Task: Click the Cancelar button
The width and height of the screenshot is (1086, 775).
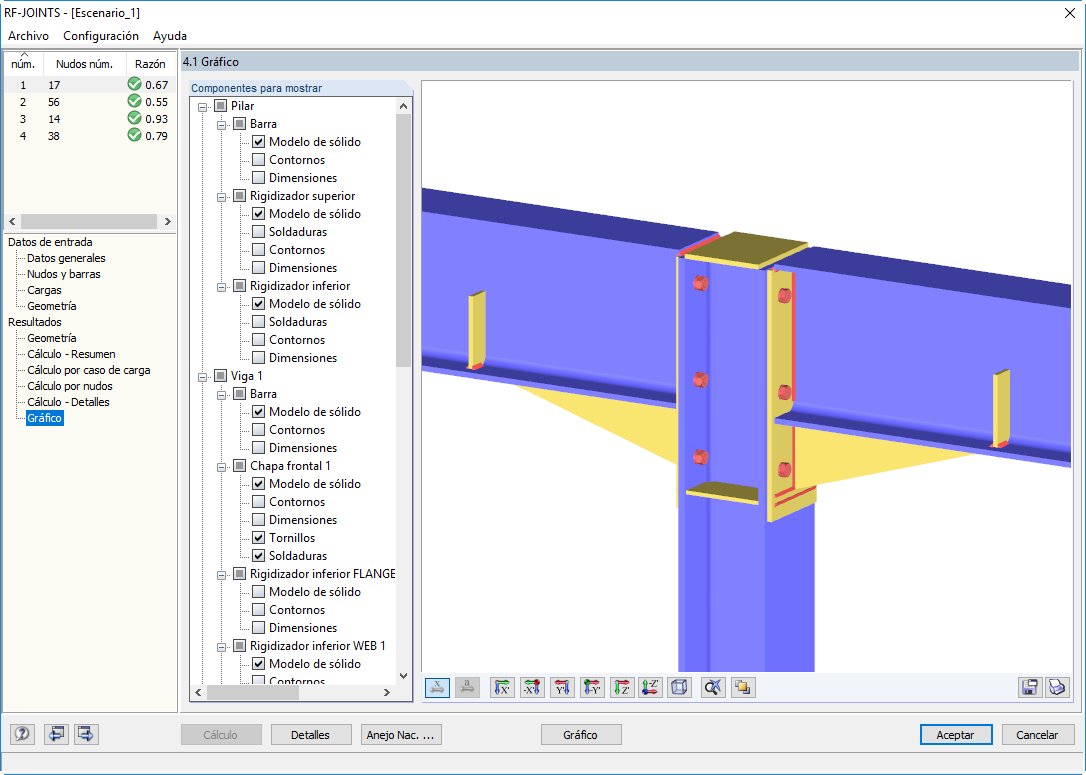Action: 1037,735
